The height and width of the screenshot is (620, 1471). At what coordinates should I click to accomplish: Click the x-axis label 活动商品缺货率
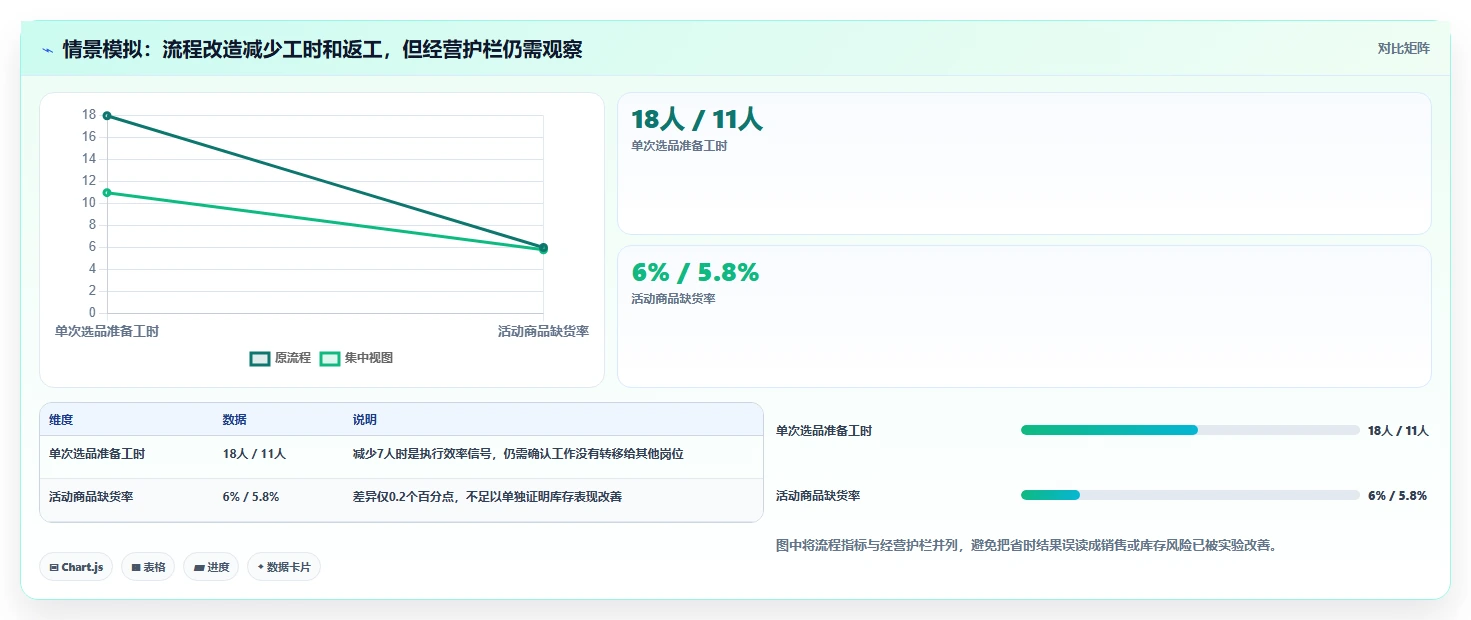[543, 331]
